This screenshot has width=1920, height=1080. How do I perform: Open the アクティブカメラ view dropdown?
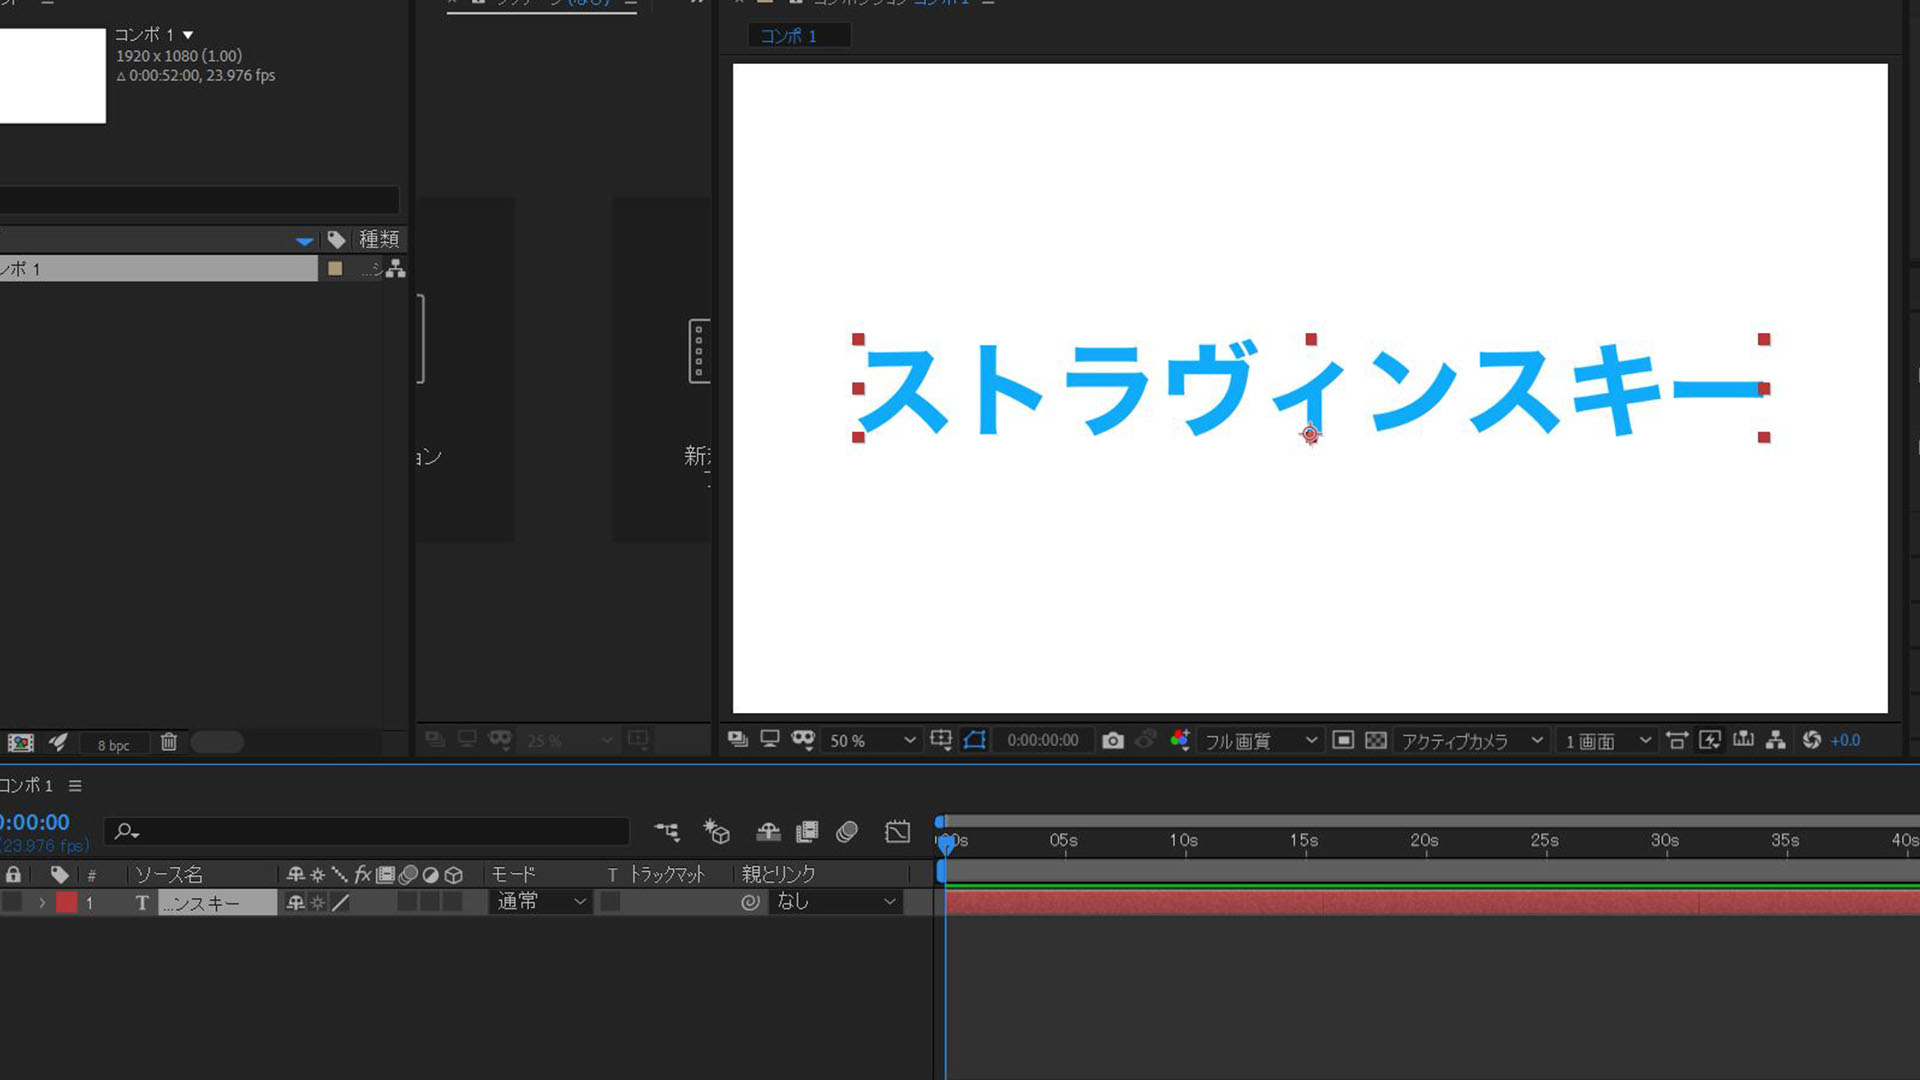point(1473,741)
